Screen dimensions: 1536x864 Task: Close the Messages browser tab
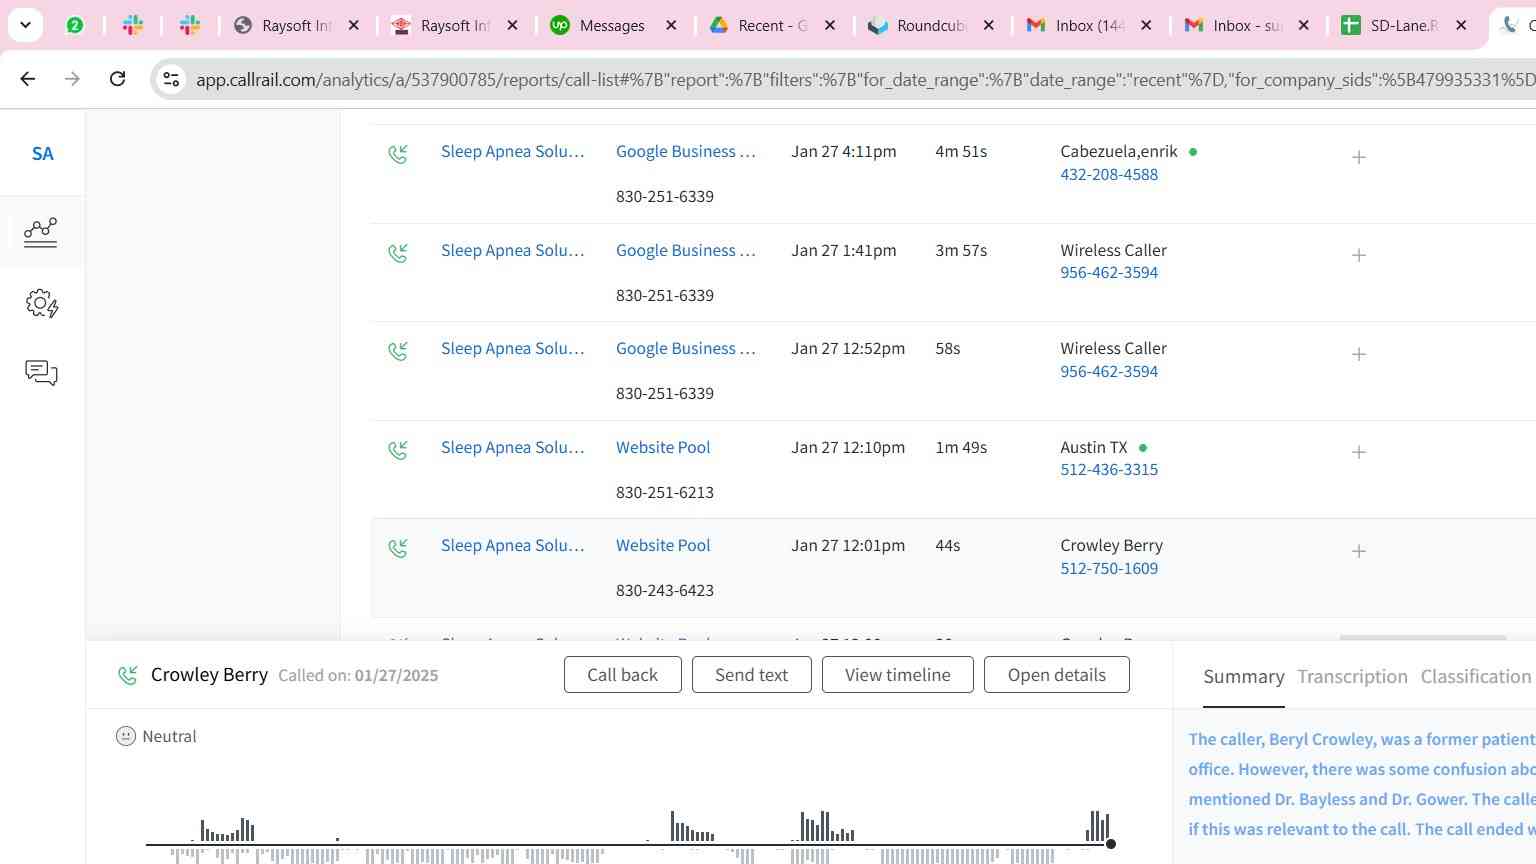click(672, 25)
